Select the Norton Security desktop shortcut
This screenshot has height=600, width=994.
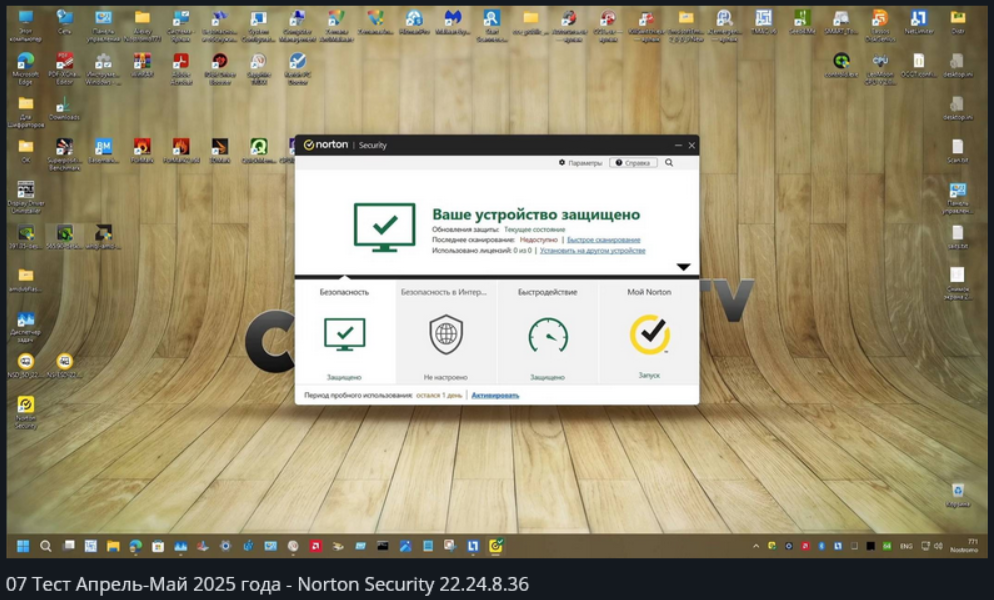pyautogui.click(x=25, y=412)
